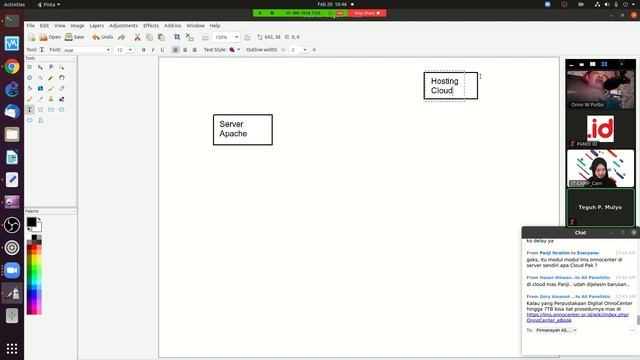Click the Stop Share button
The image size is (640, 360).
(367, 13)
